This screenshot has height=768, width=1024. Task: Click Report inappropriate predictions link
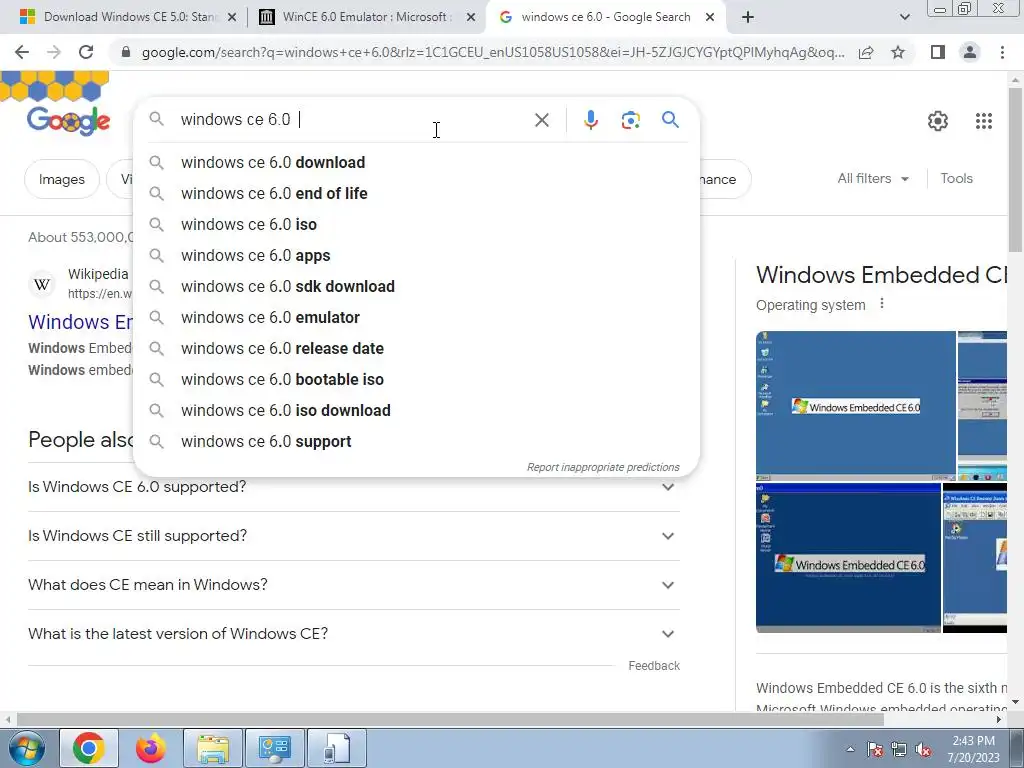point(603,468)
